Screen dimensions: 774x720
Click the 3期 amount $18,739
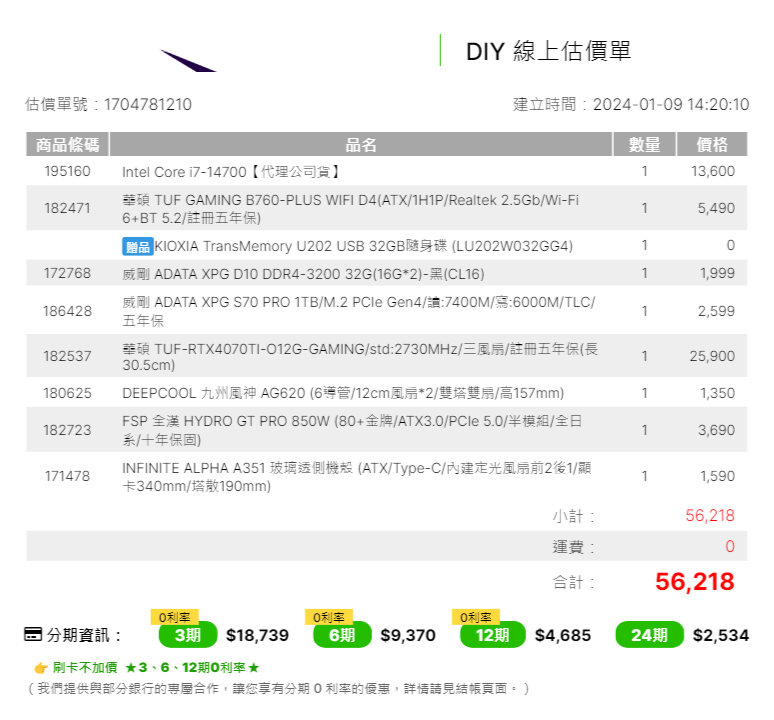257,635
